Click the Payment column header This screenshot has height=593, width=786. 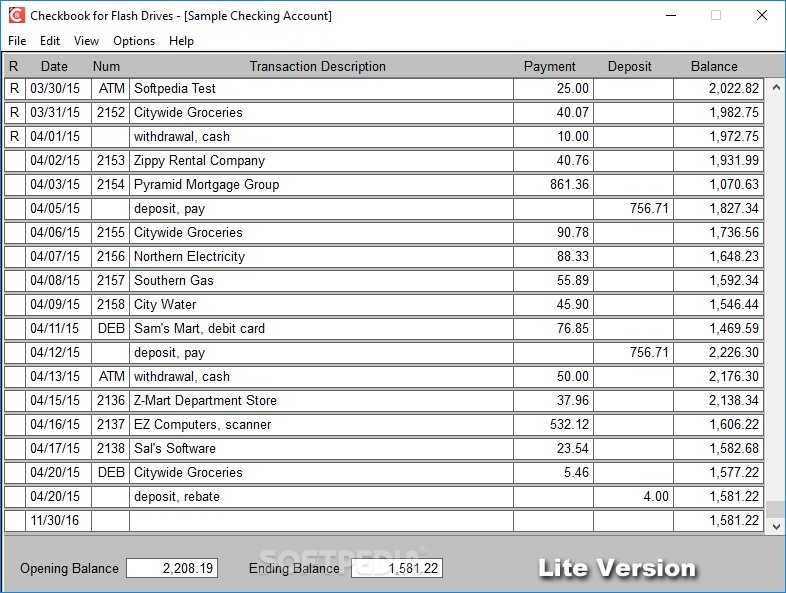coord(549,66)
